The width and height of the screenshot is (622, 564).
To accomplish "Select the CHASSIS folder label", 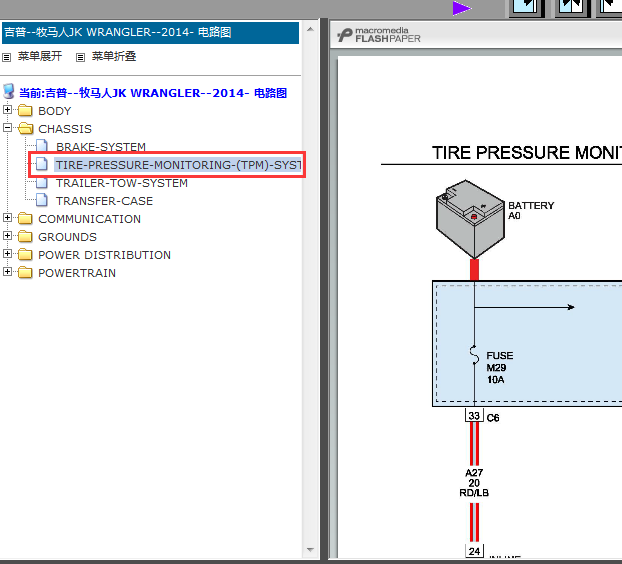I will coord(65,129).
